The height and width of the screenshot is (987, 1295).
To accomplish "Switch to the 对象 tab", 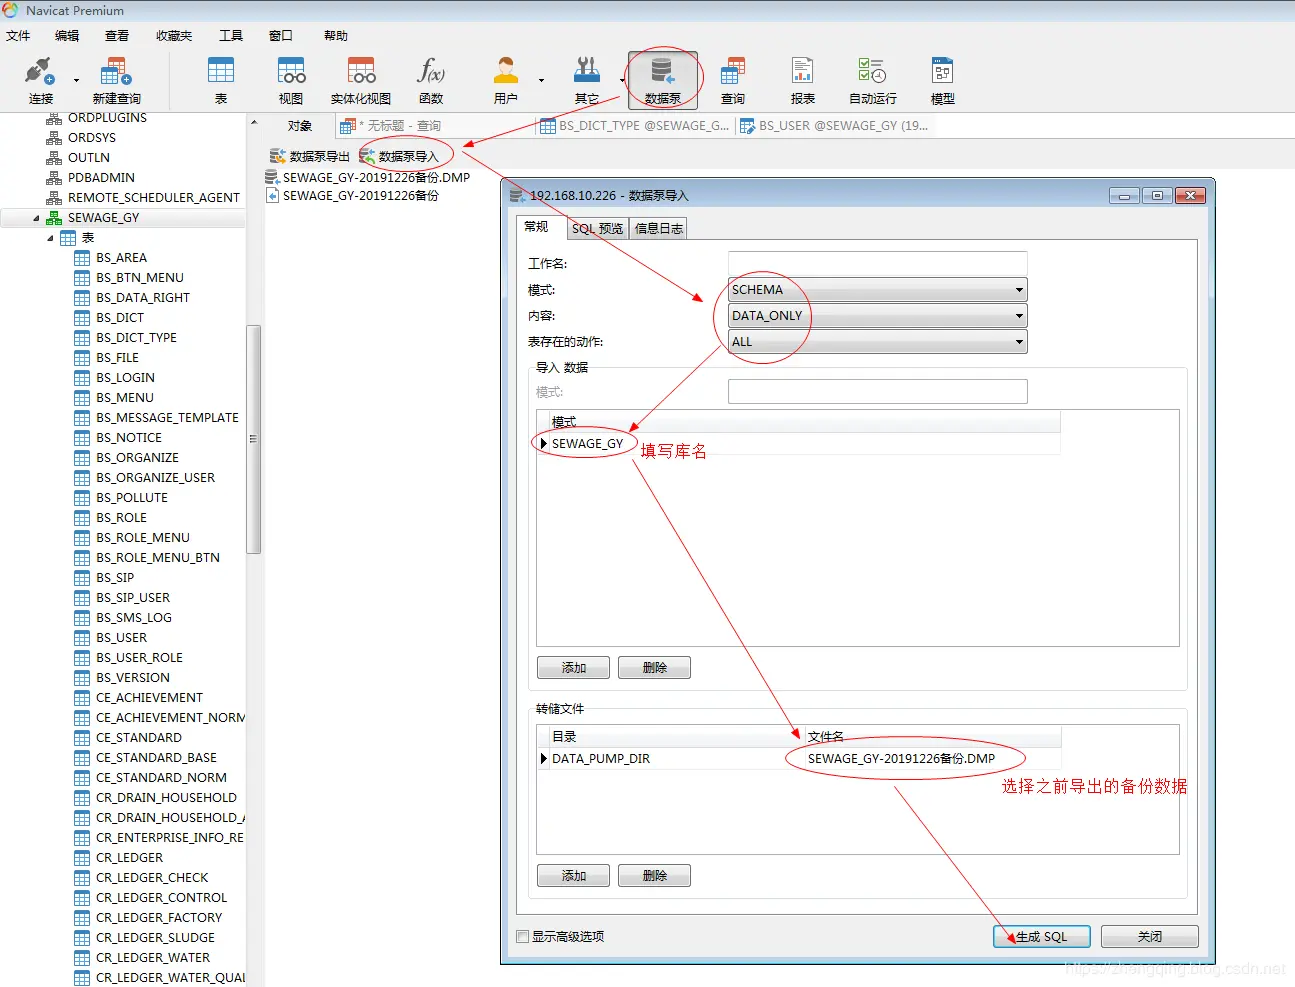I will coord(300,126).
